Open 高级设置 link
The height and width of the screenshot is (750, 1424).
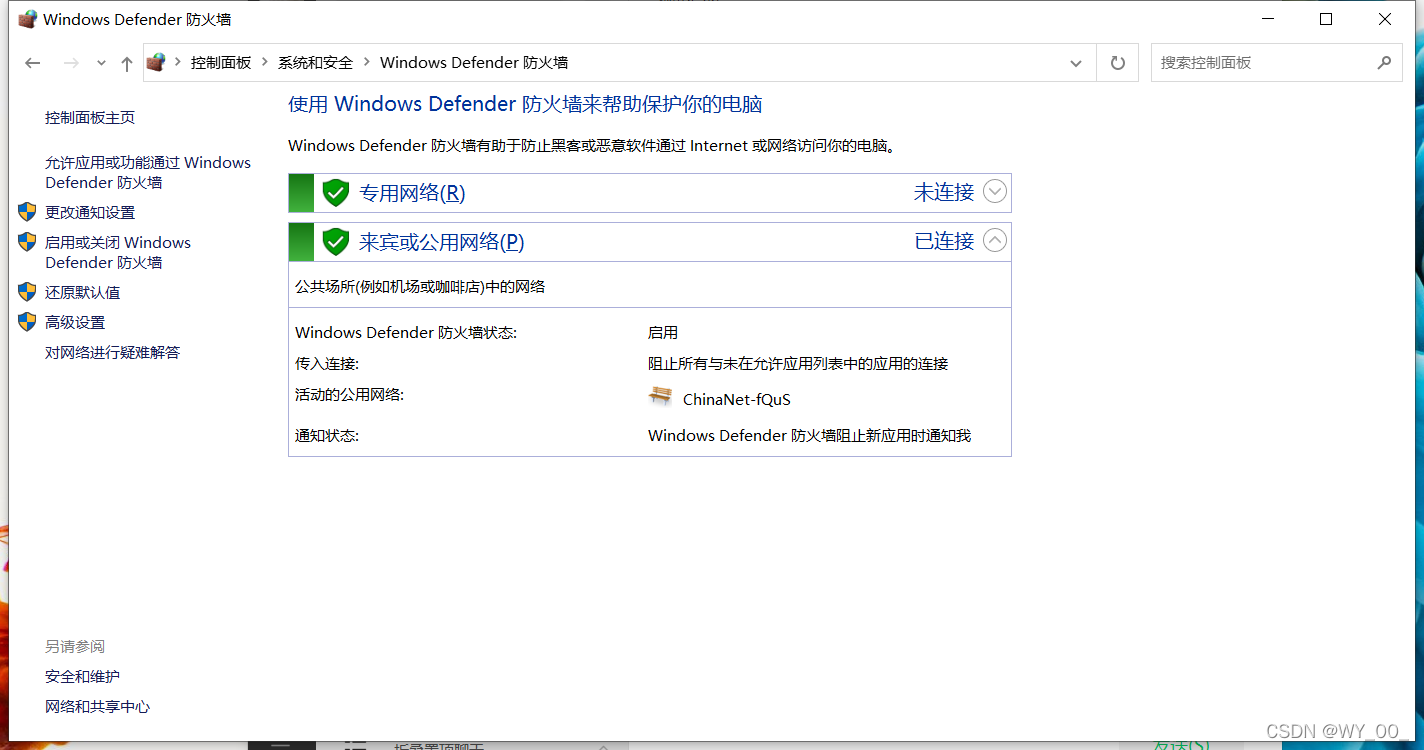75,322
